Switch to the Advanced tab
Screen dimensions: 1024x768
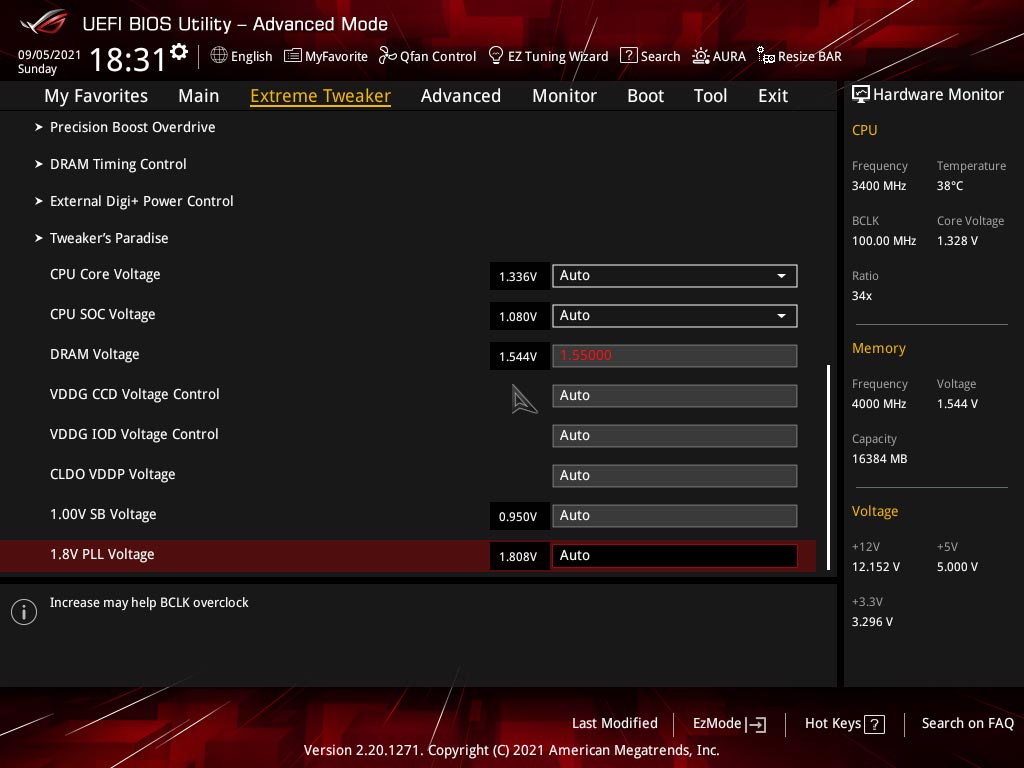460,95
